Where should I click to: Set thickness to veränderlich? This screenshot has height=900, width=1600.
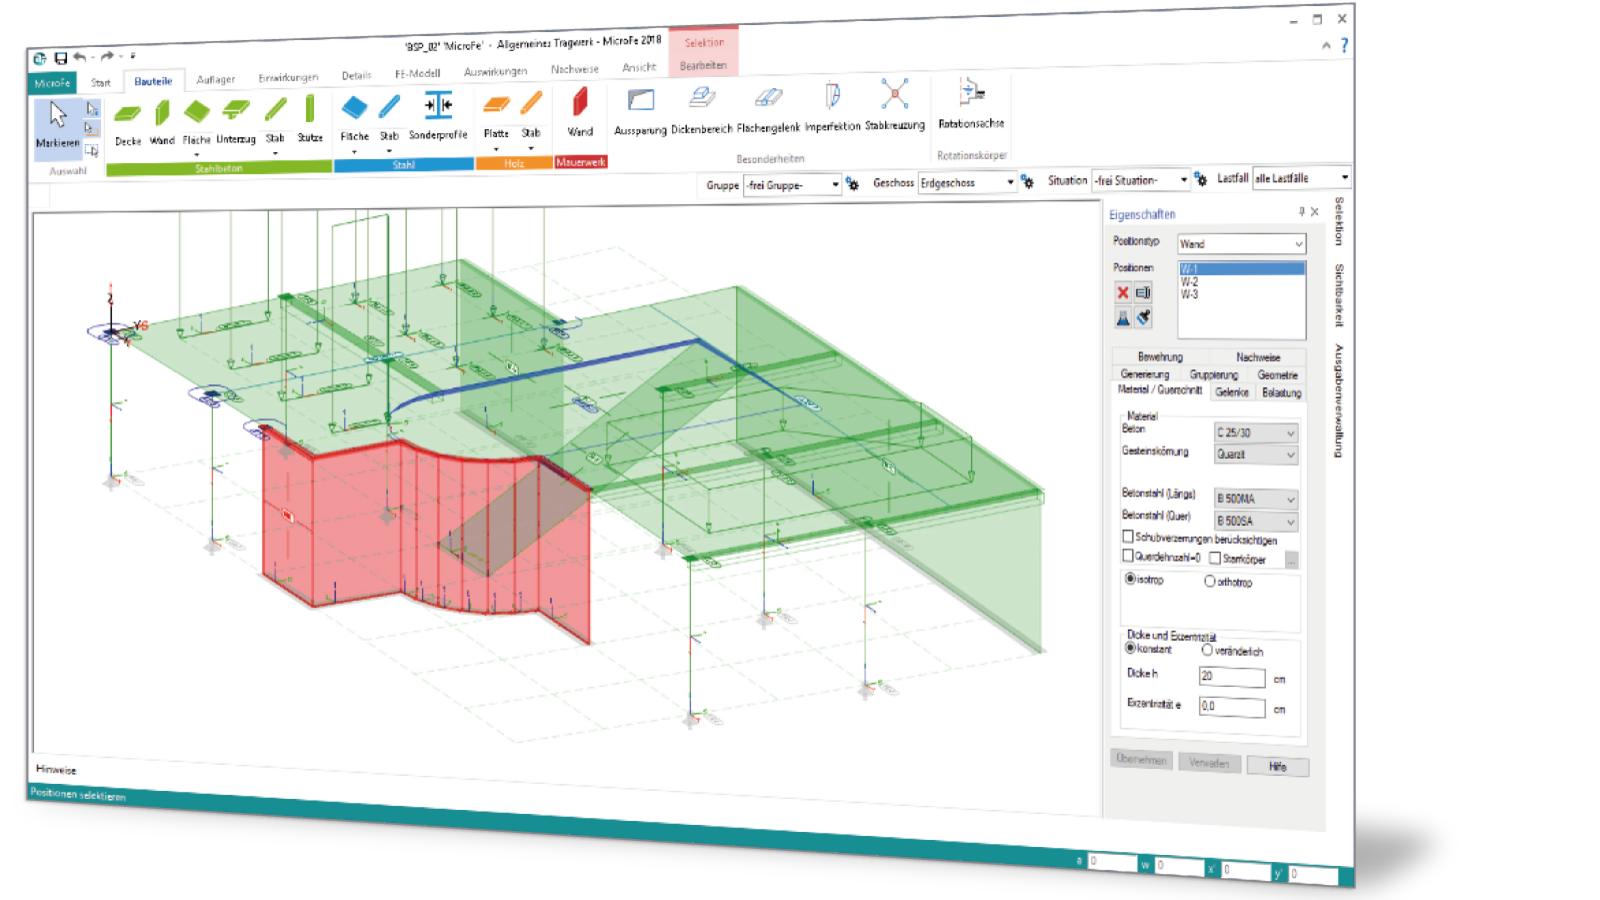pos(1207,650)
